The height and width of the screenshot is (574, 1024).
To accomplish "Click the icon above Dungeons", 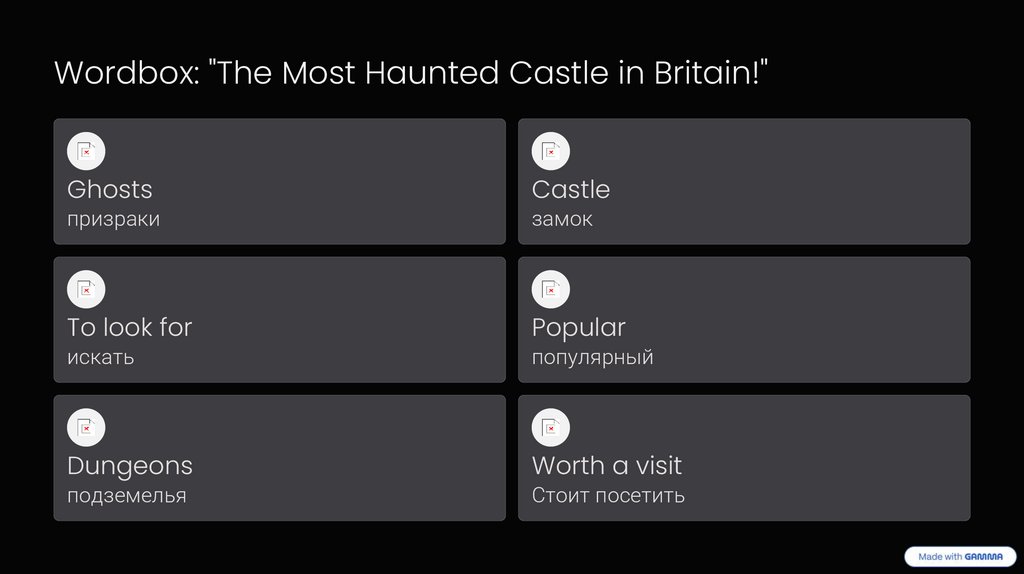I will point(86,427).
